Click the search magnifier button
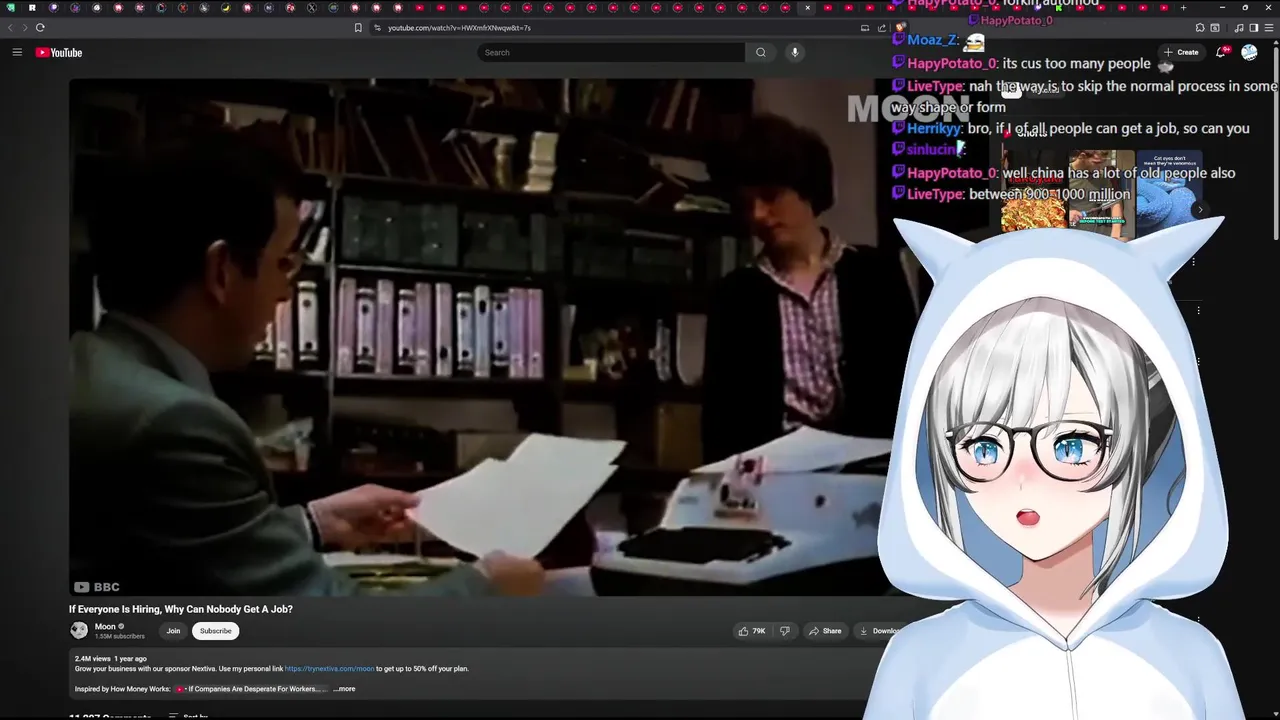The width and height of the screenshot is (1280, 720). tap(761, 52)
